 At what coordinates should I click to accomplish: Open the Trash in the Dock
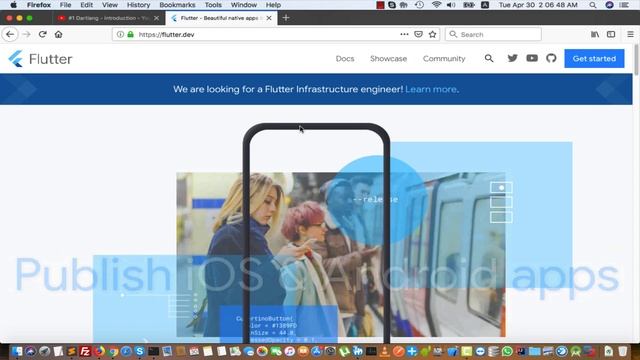pos(622,351)
